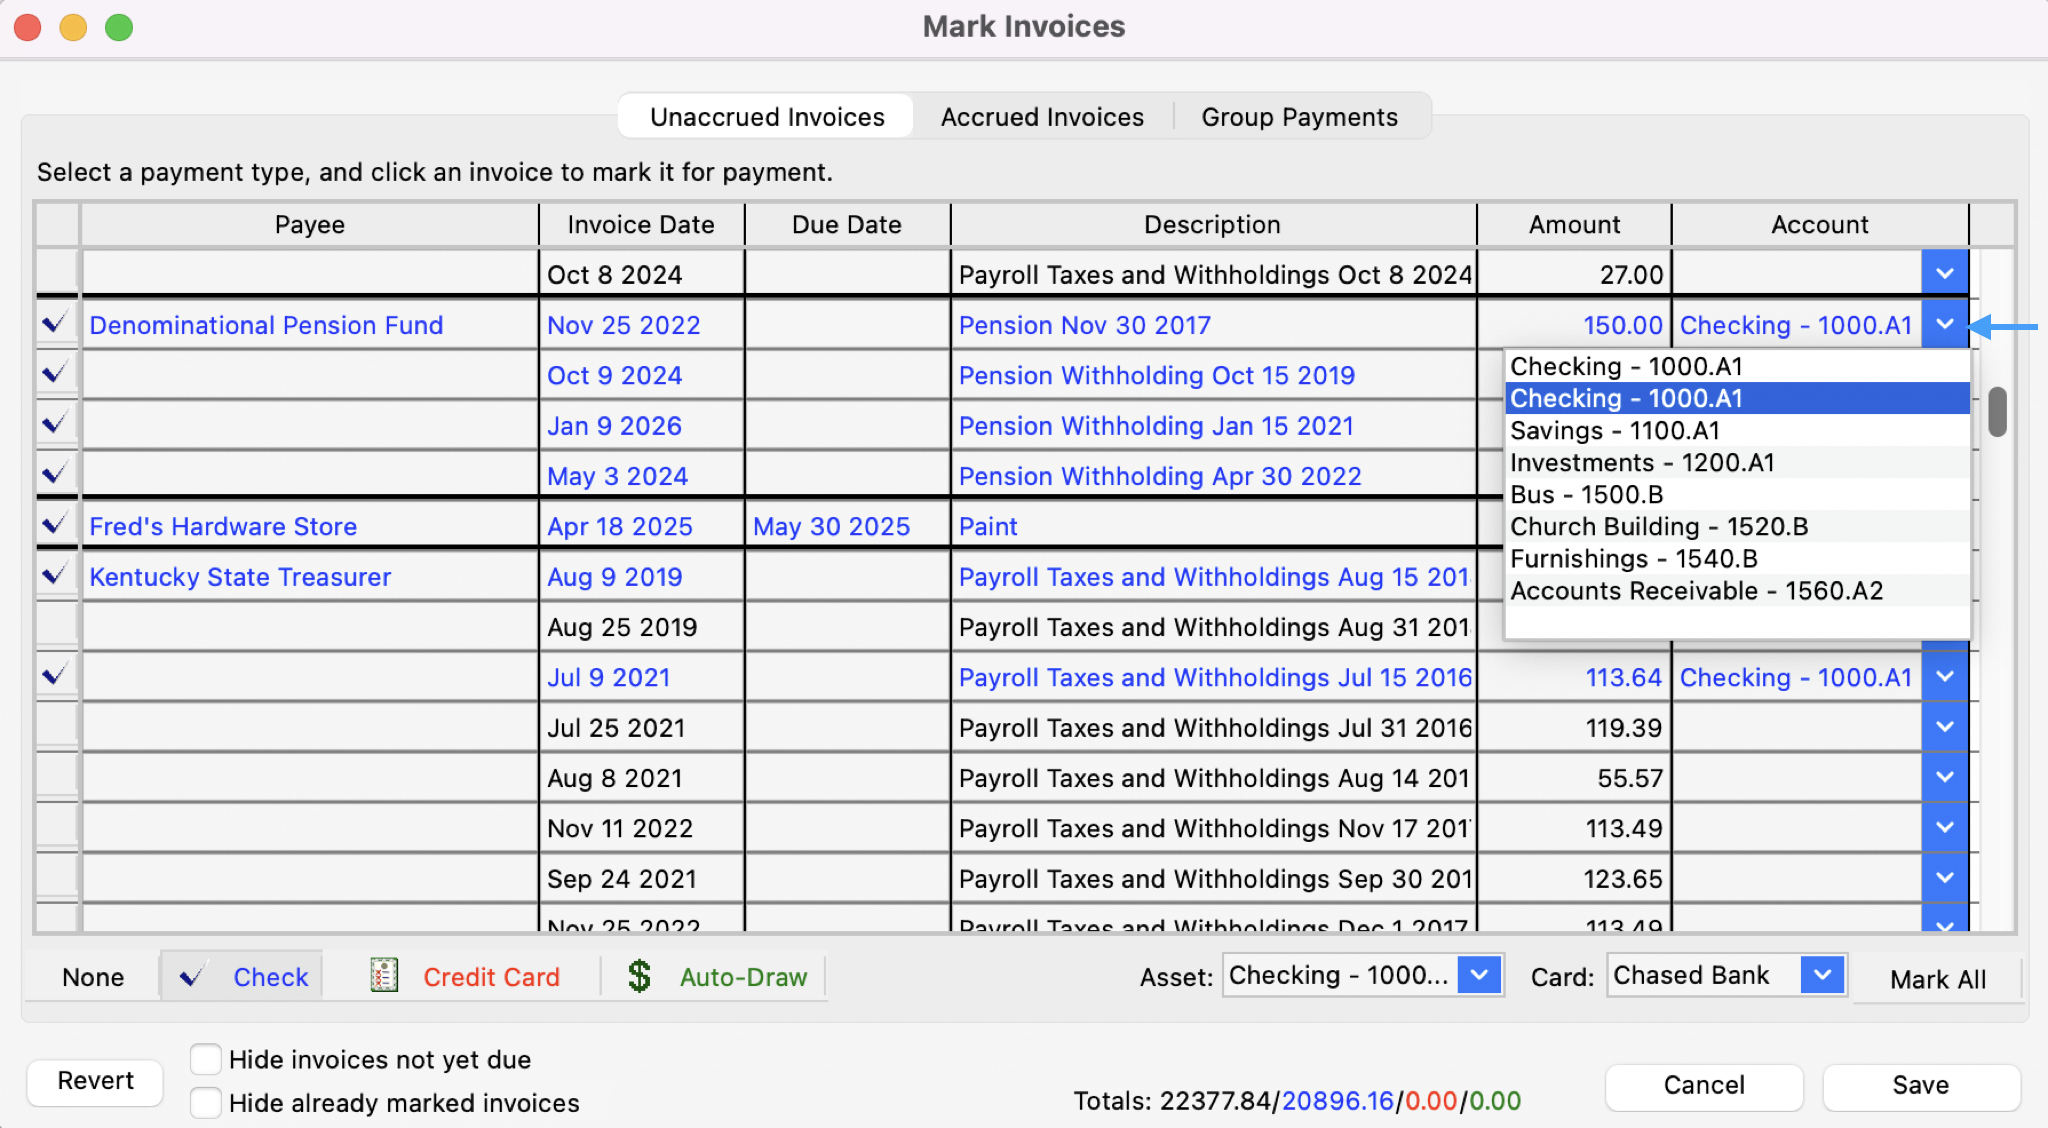Click the Check payment type checkmark icon
The height and width of the screenshot is (1128, 2048).
[192, 975]
